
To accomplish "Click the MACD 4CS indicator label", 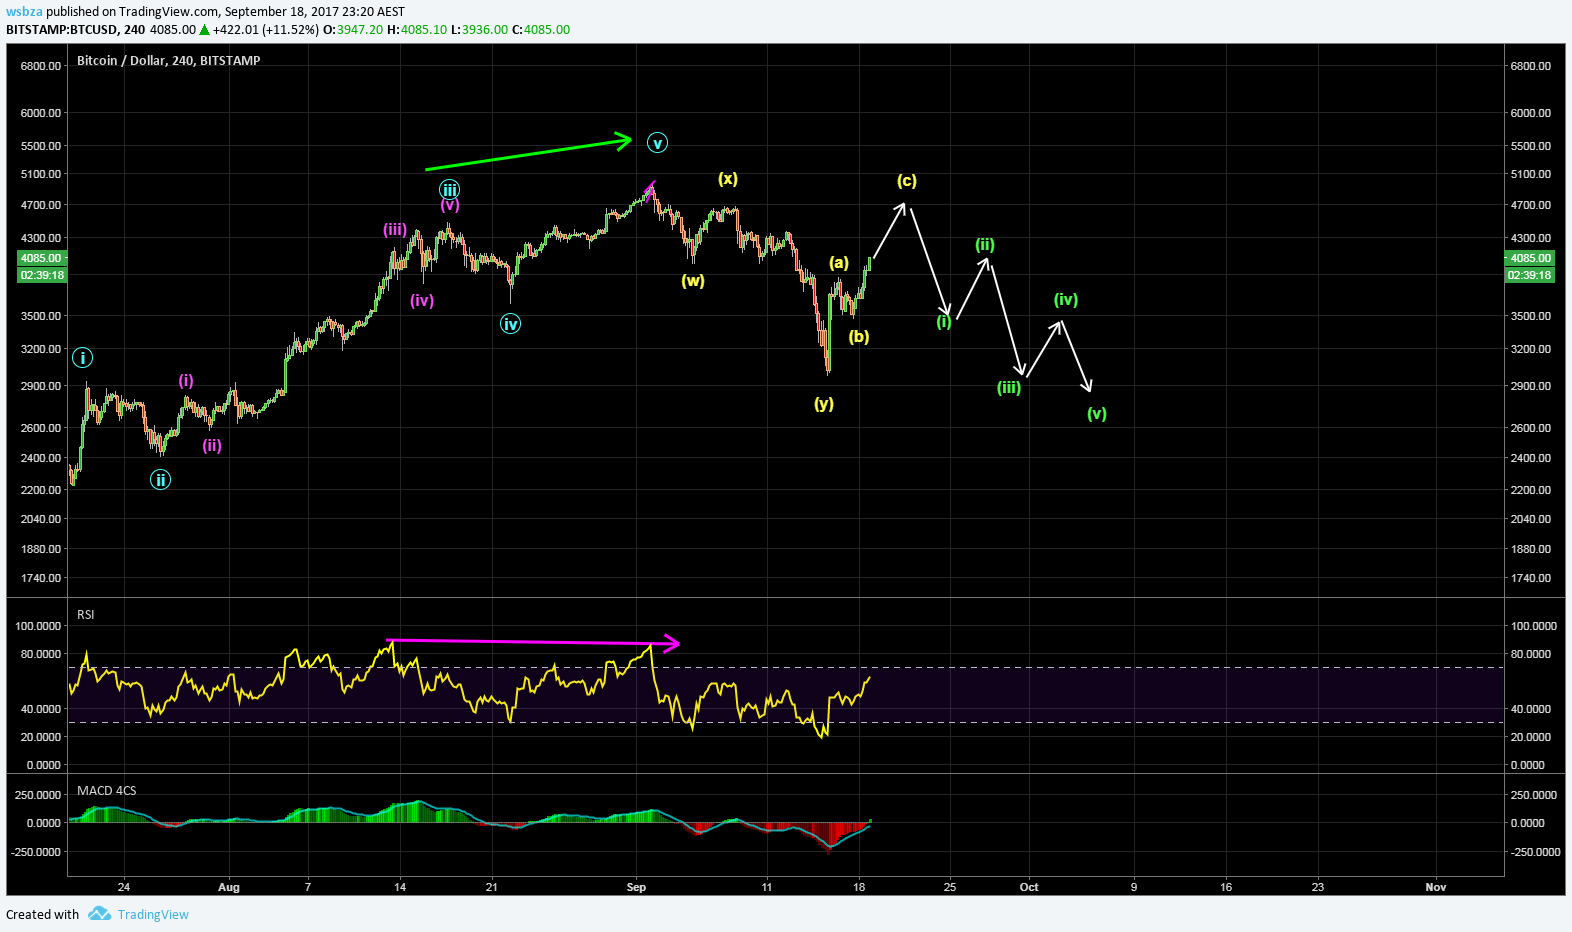I will tap(107, 790).
